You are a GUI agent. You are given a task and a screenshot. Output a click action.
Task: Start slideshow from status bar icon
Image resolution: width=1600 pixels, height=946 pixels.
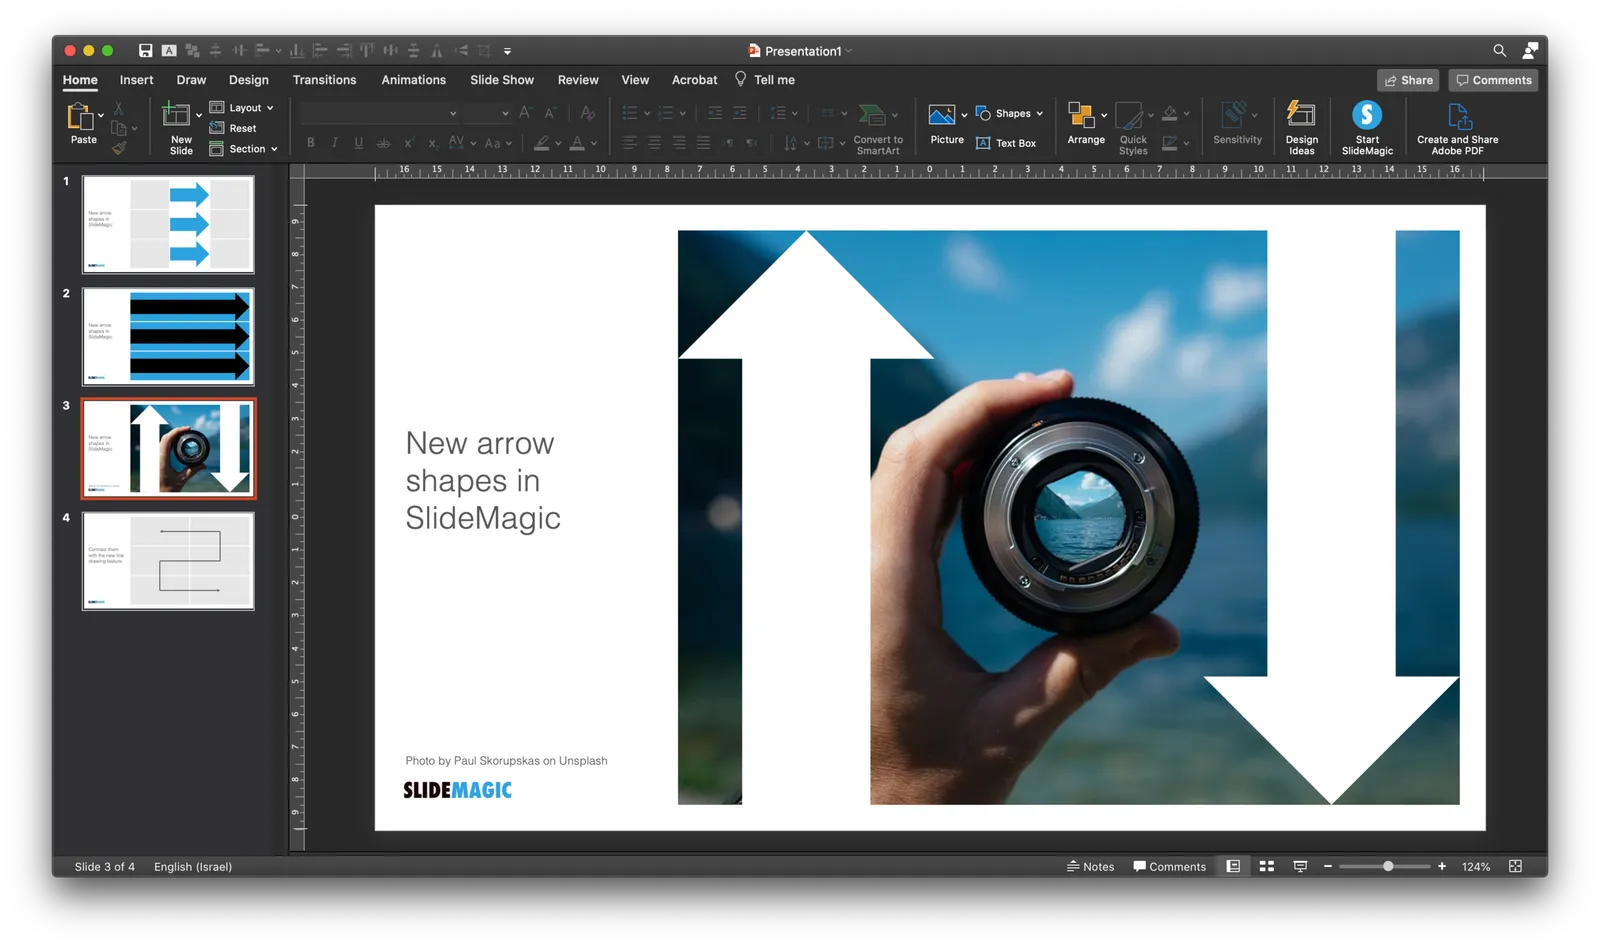point(1300,866)
